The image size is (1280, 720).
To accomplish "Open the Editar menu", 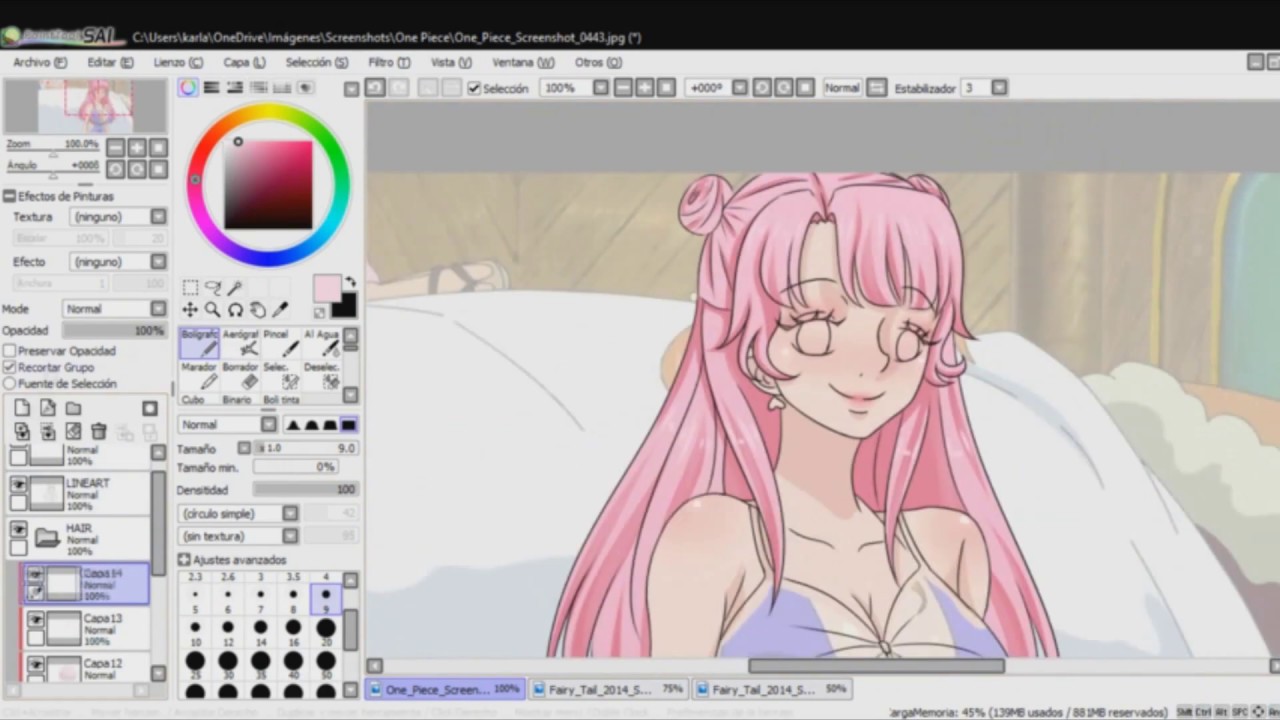I will pyautogui.click(x=110, y=62).
